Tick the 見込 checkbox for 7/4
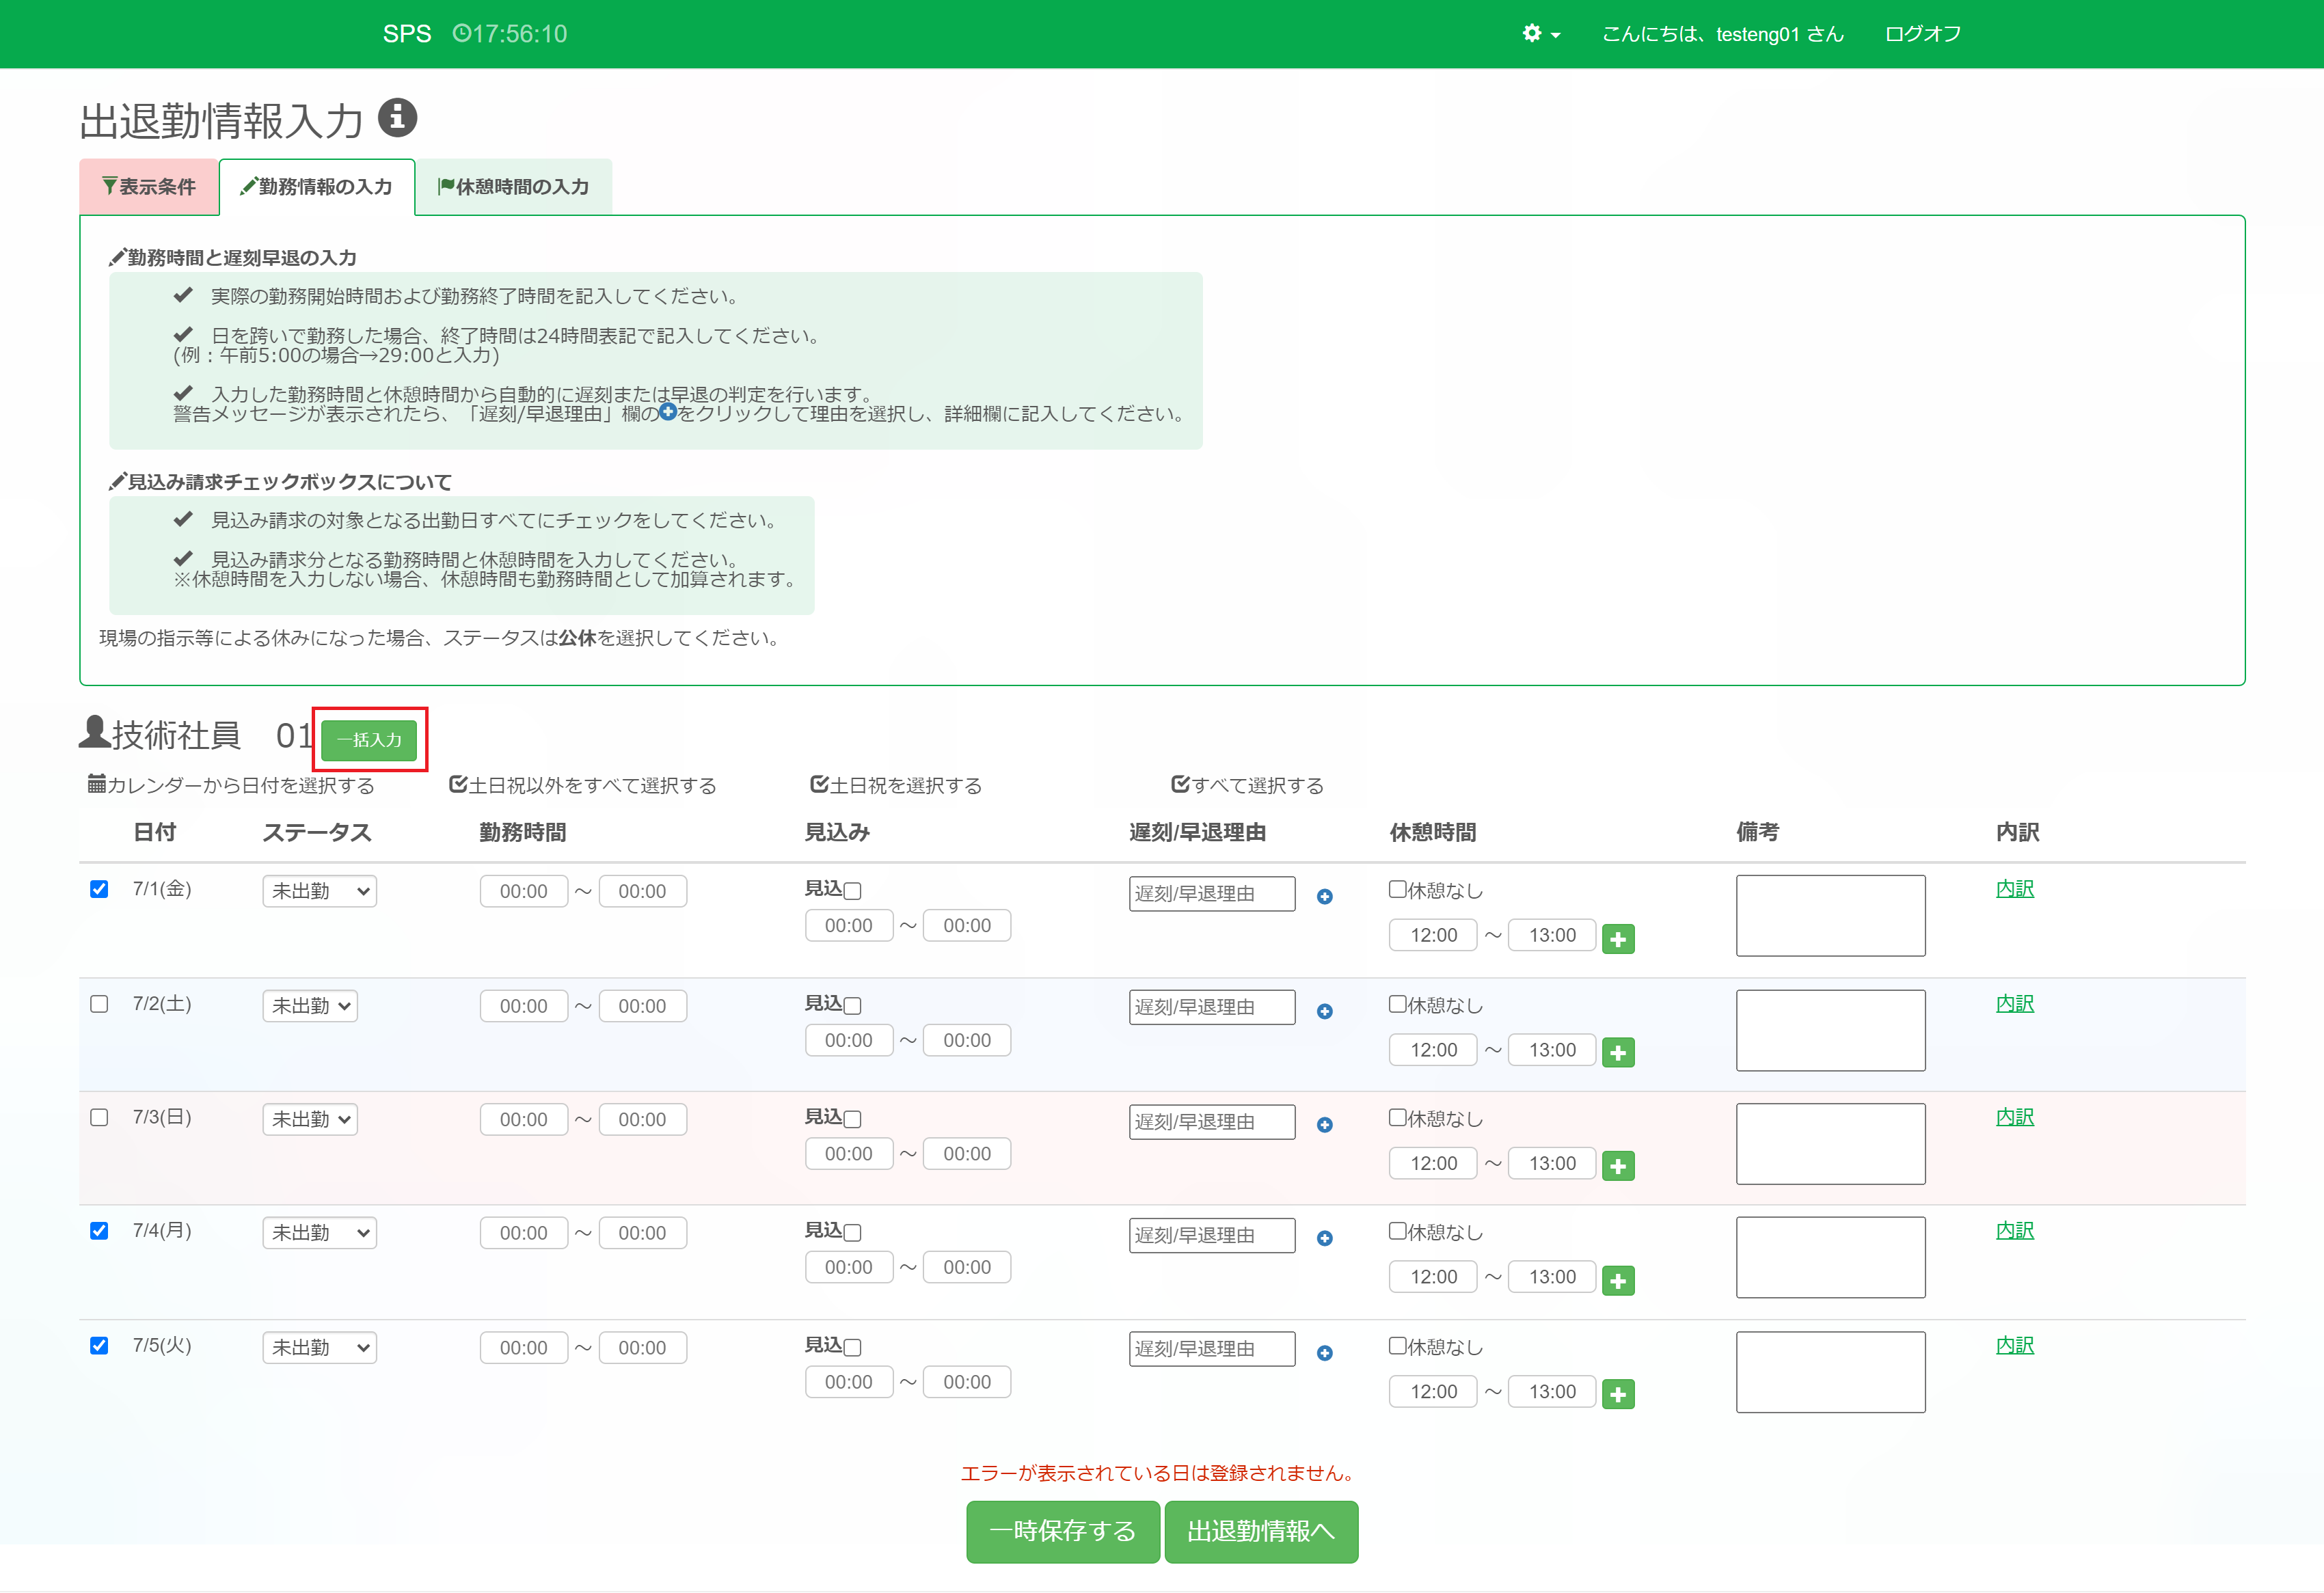 853,1233
